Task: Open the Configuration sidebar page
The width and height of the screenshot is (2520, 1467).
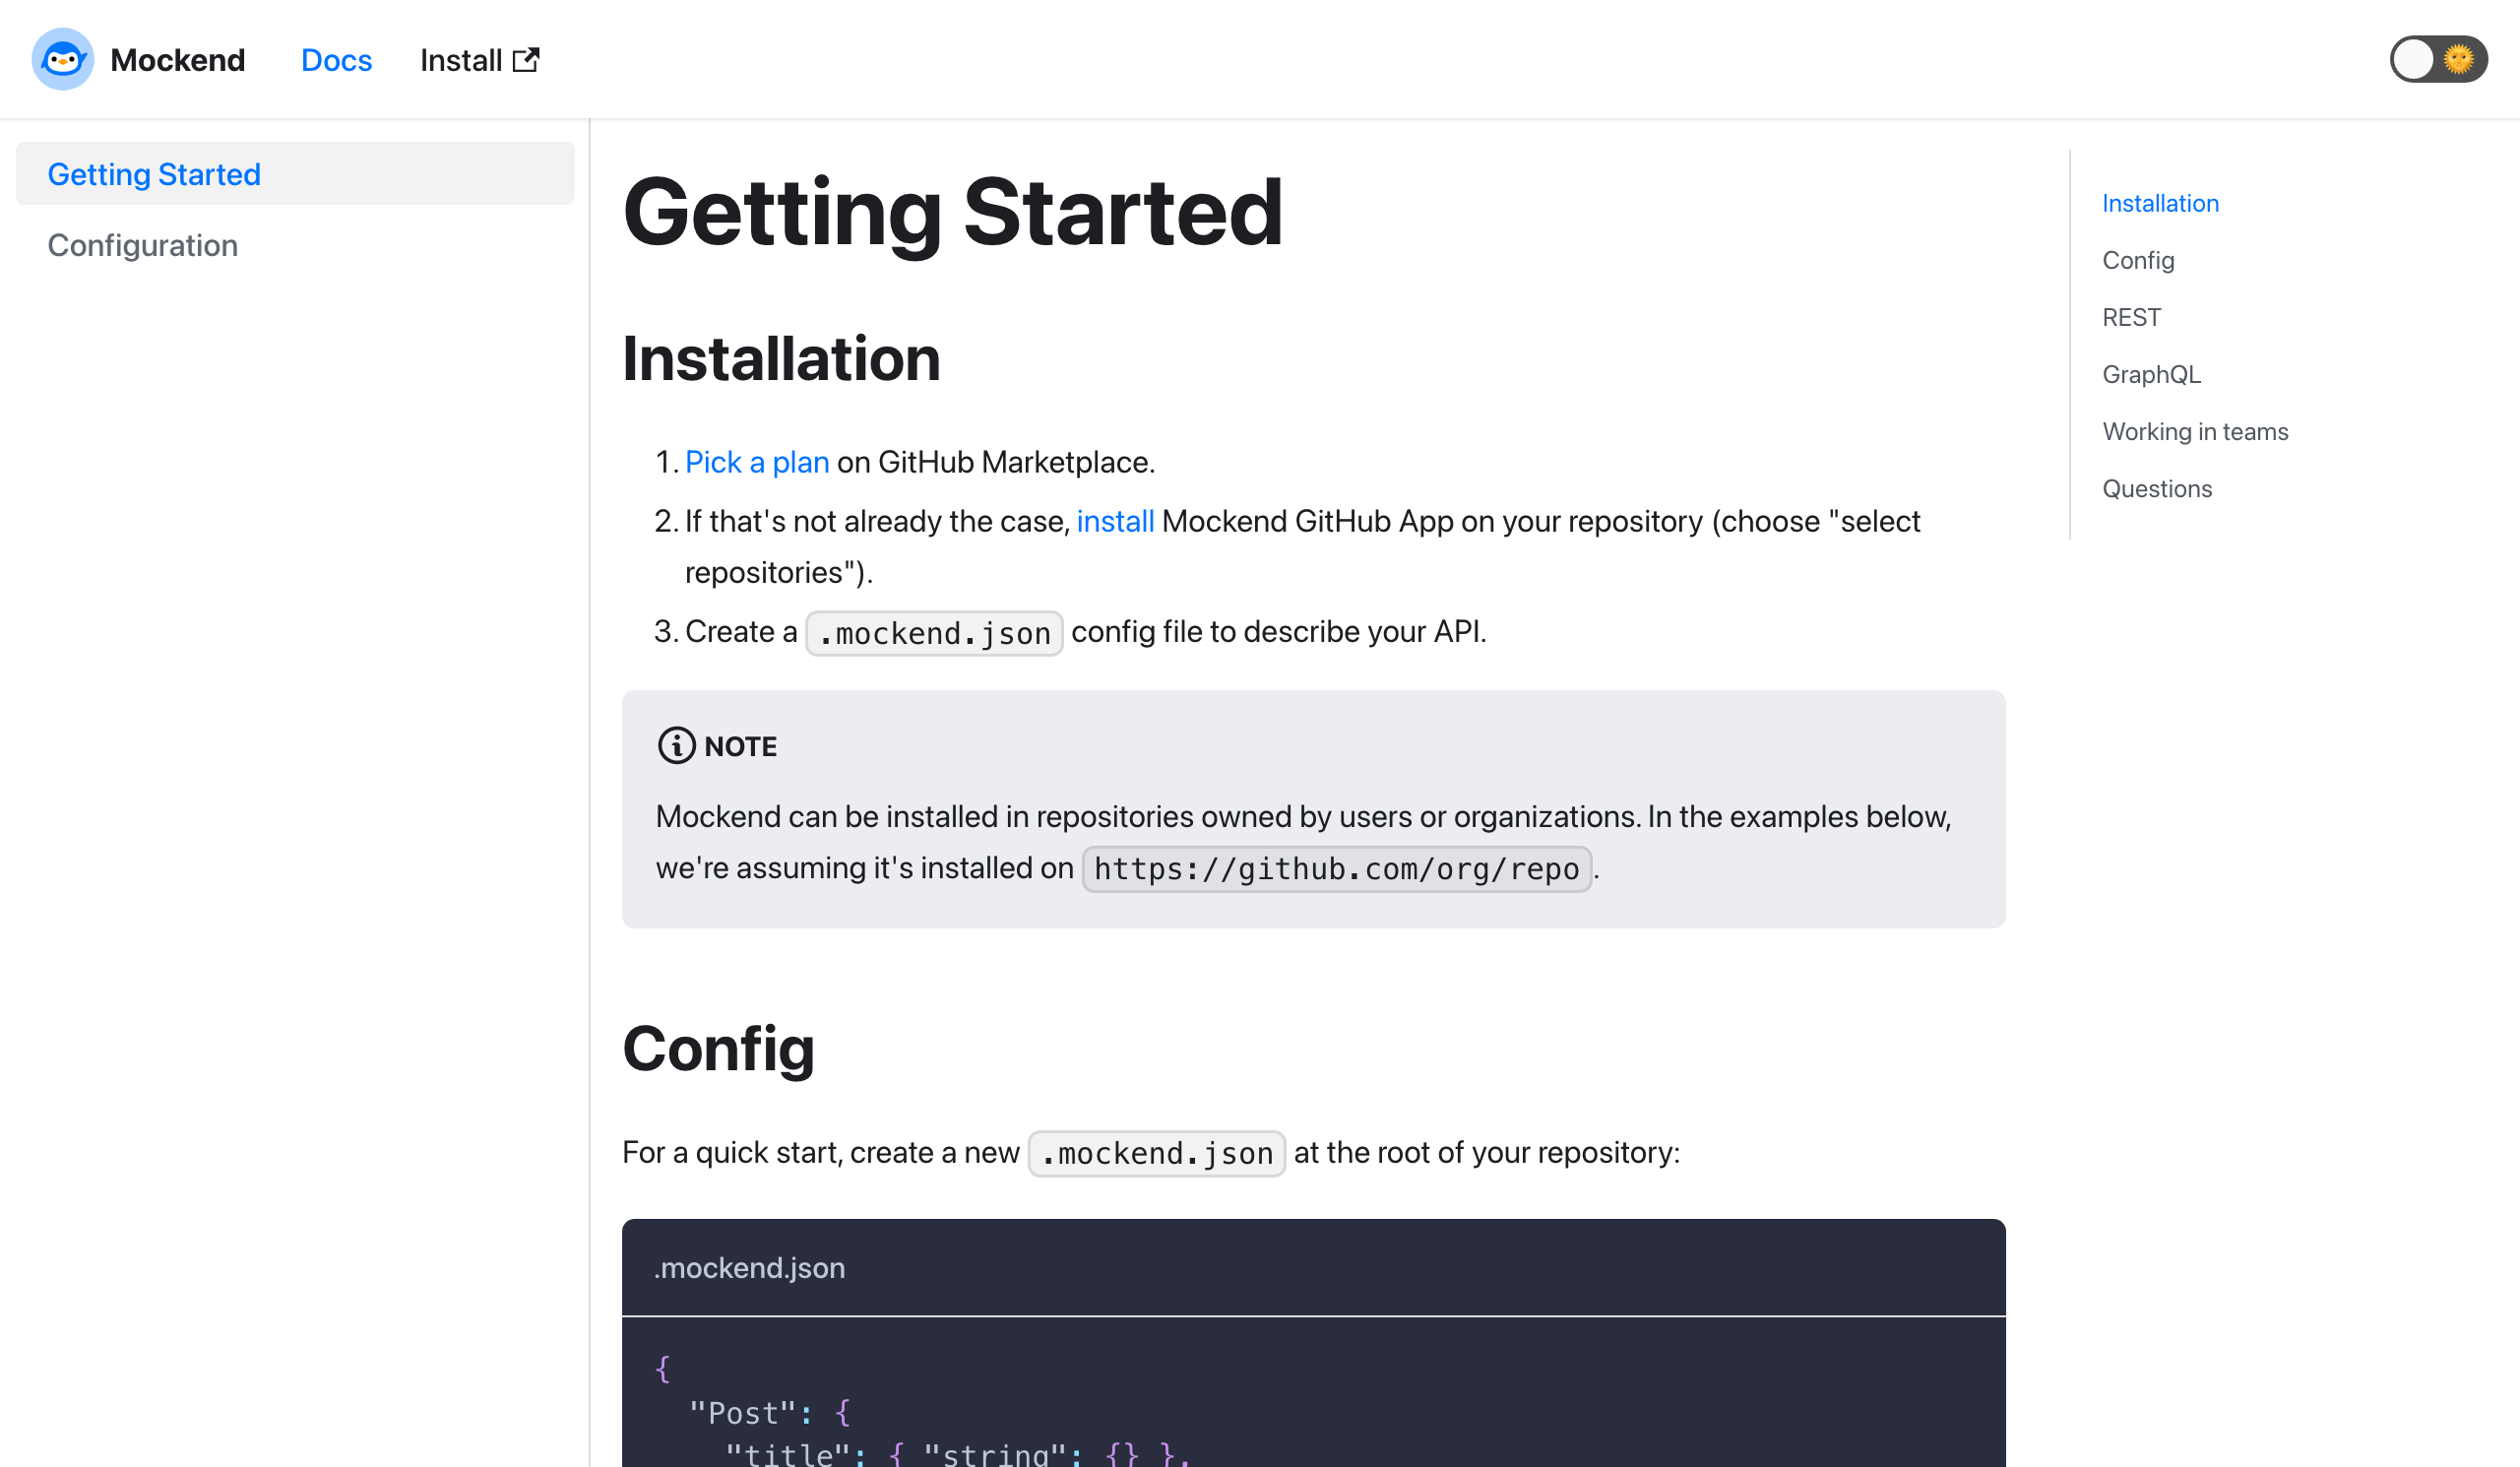Action: click(143, 245)
